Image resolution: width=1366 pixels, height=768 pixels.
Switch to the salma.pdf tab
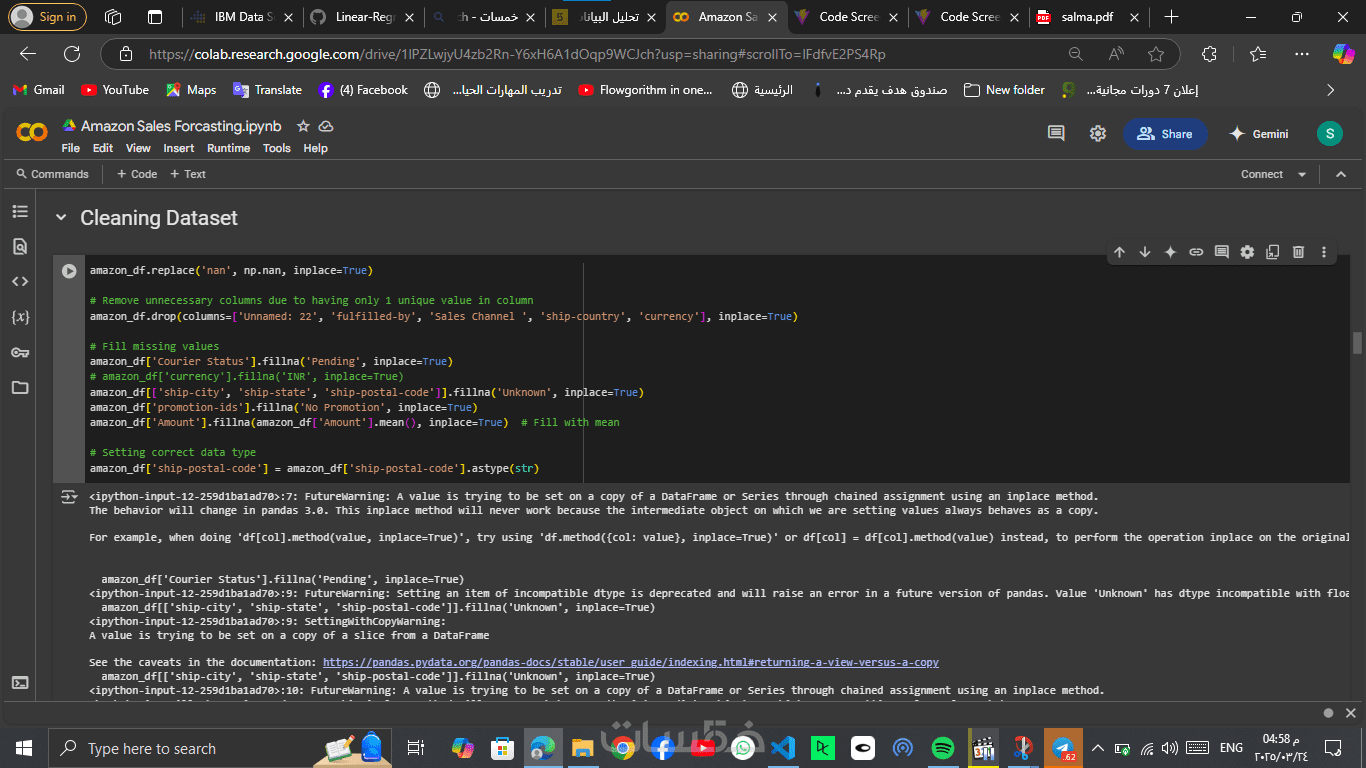click(x=1088, y=17)
